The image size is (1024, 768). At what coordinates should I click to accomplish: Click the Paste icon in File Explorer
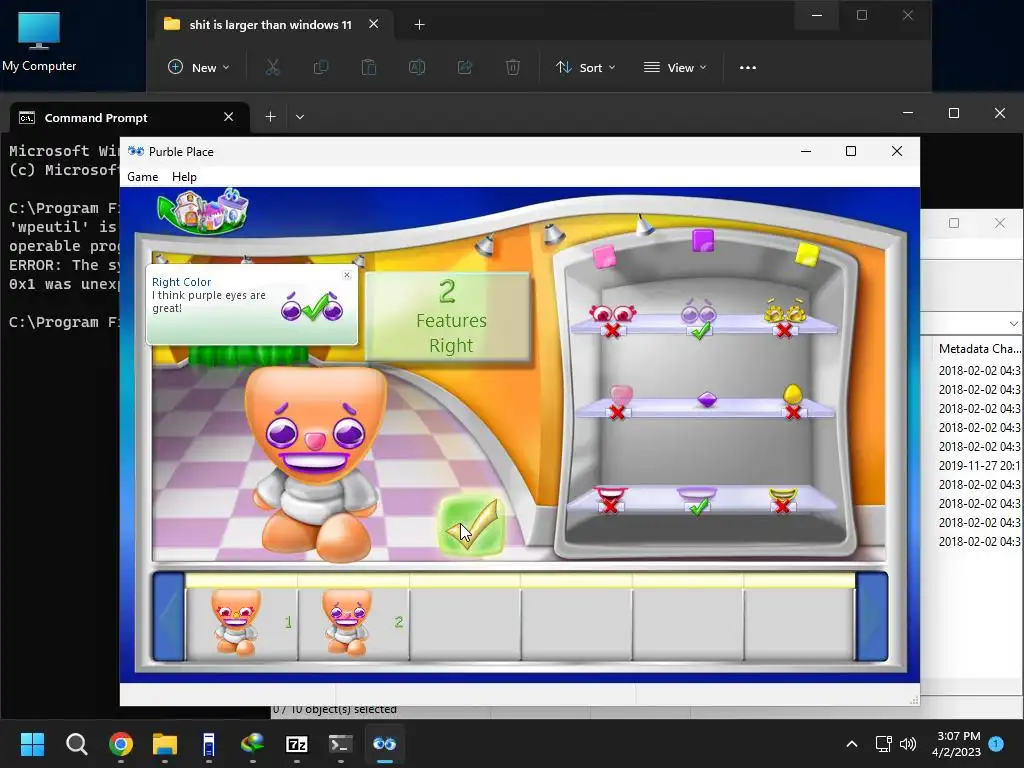[x=369, y=67]
